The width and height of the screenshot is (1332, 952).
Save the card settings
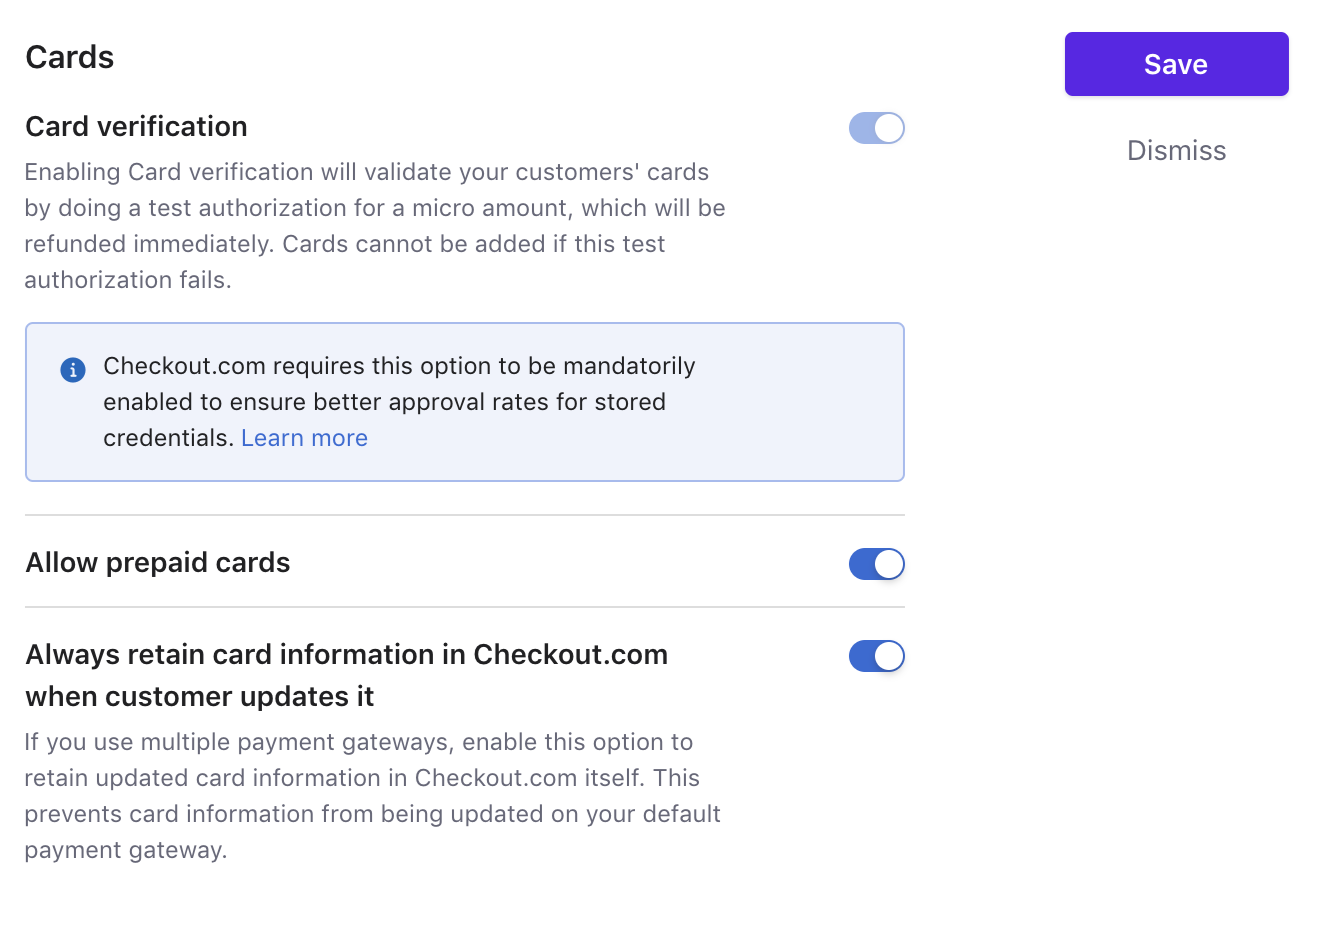point(1176,64)
